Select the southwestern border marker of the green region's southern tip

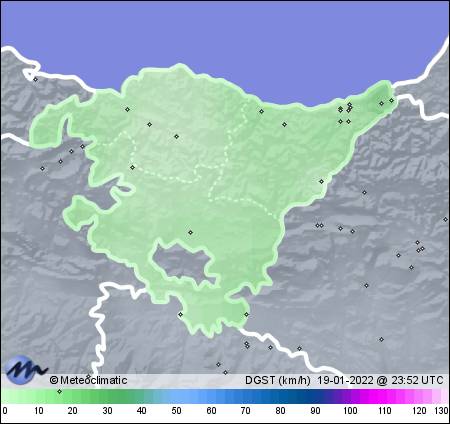click(x=180, y=314)
